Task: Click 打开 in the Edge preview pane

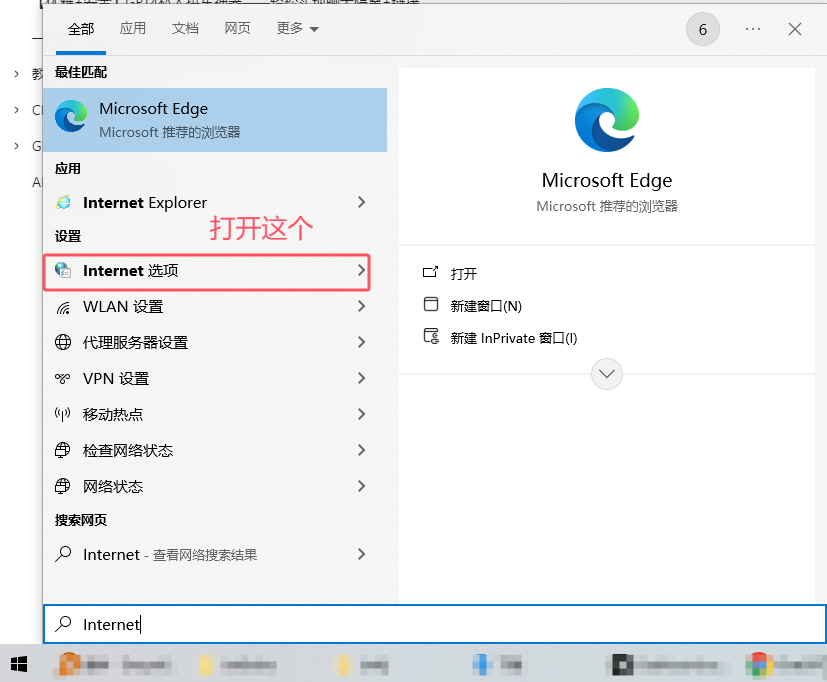Action: (x=464, y=274)
